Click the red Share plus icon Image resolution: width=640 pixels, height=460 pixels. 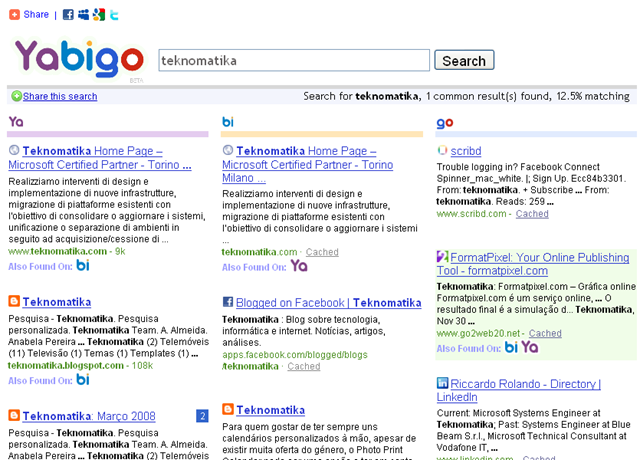click(x=14, y=15)
